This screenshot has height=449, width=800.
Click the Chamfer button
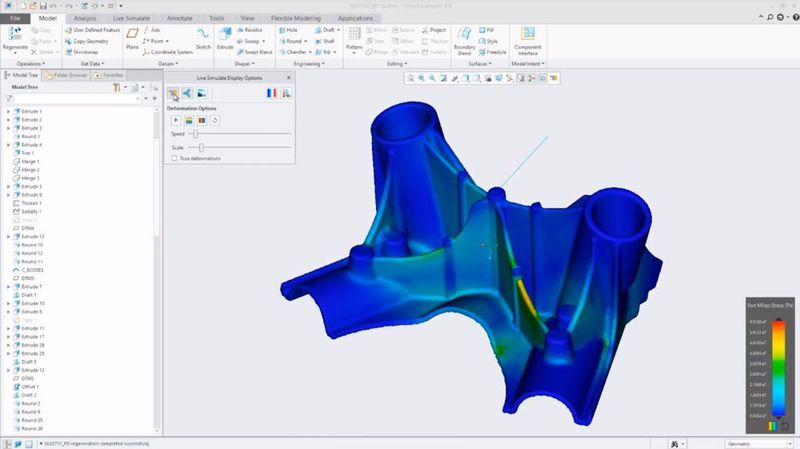click(295, 52)
